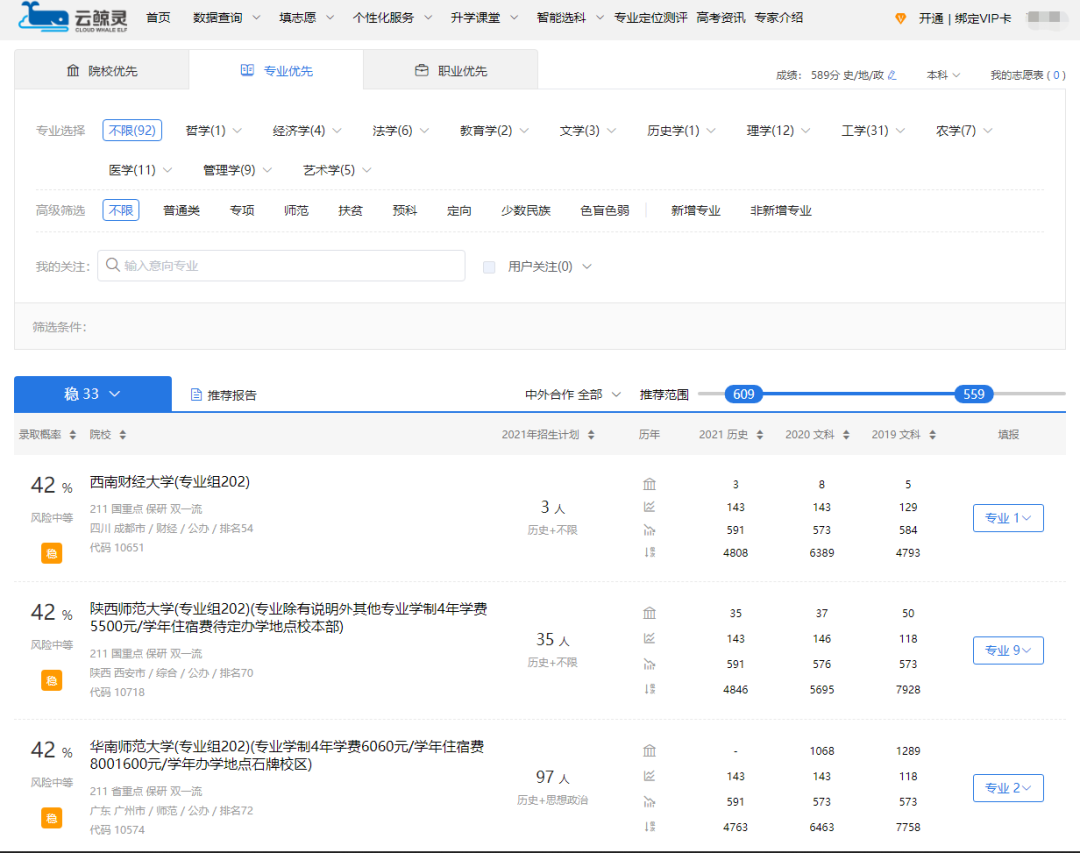Filter by 少数民族
The width and height of the screenshot is (1080, 853).
[x=526, y=211]
